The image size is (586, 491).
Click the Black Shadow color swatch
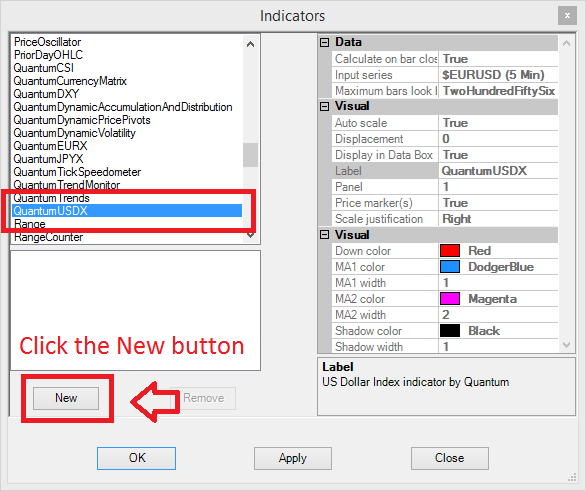450,331
